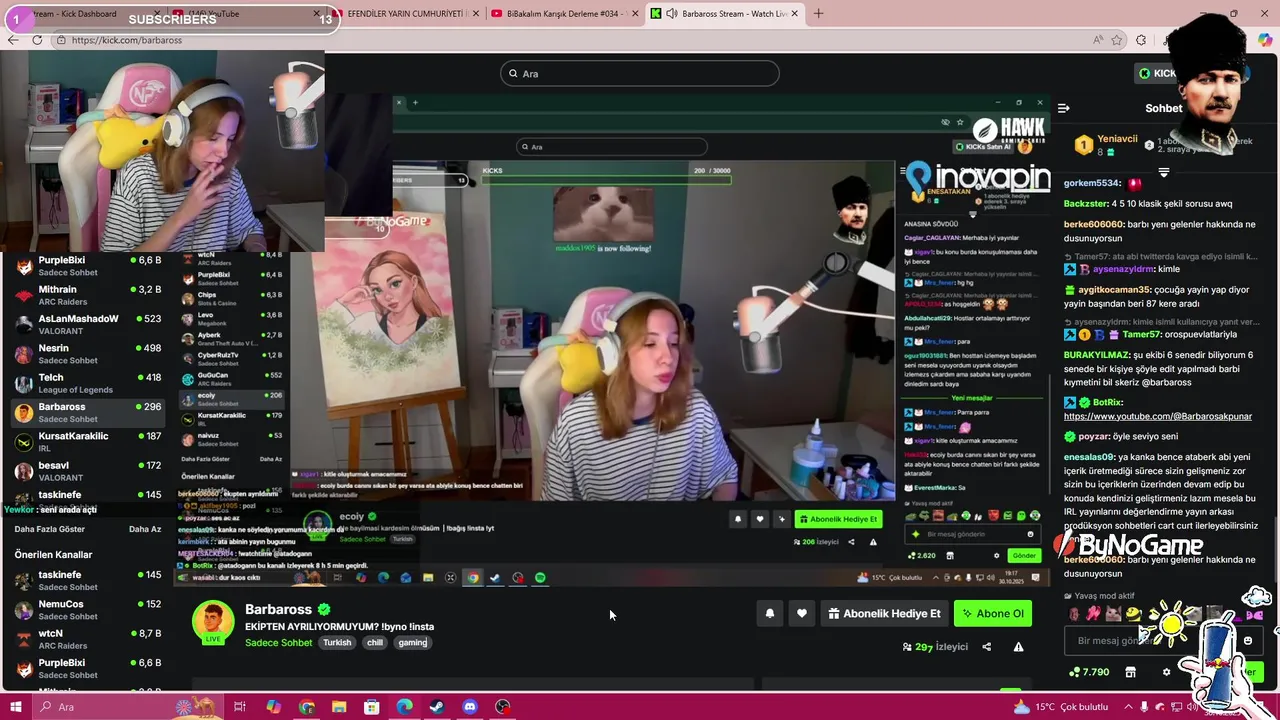This screenshot has width=1280, height=720.
Task: Open PurpleBixi channel in top sidebar row
Action: (88, 265)
